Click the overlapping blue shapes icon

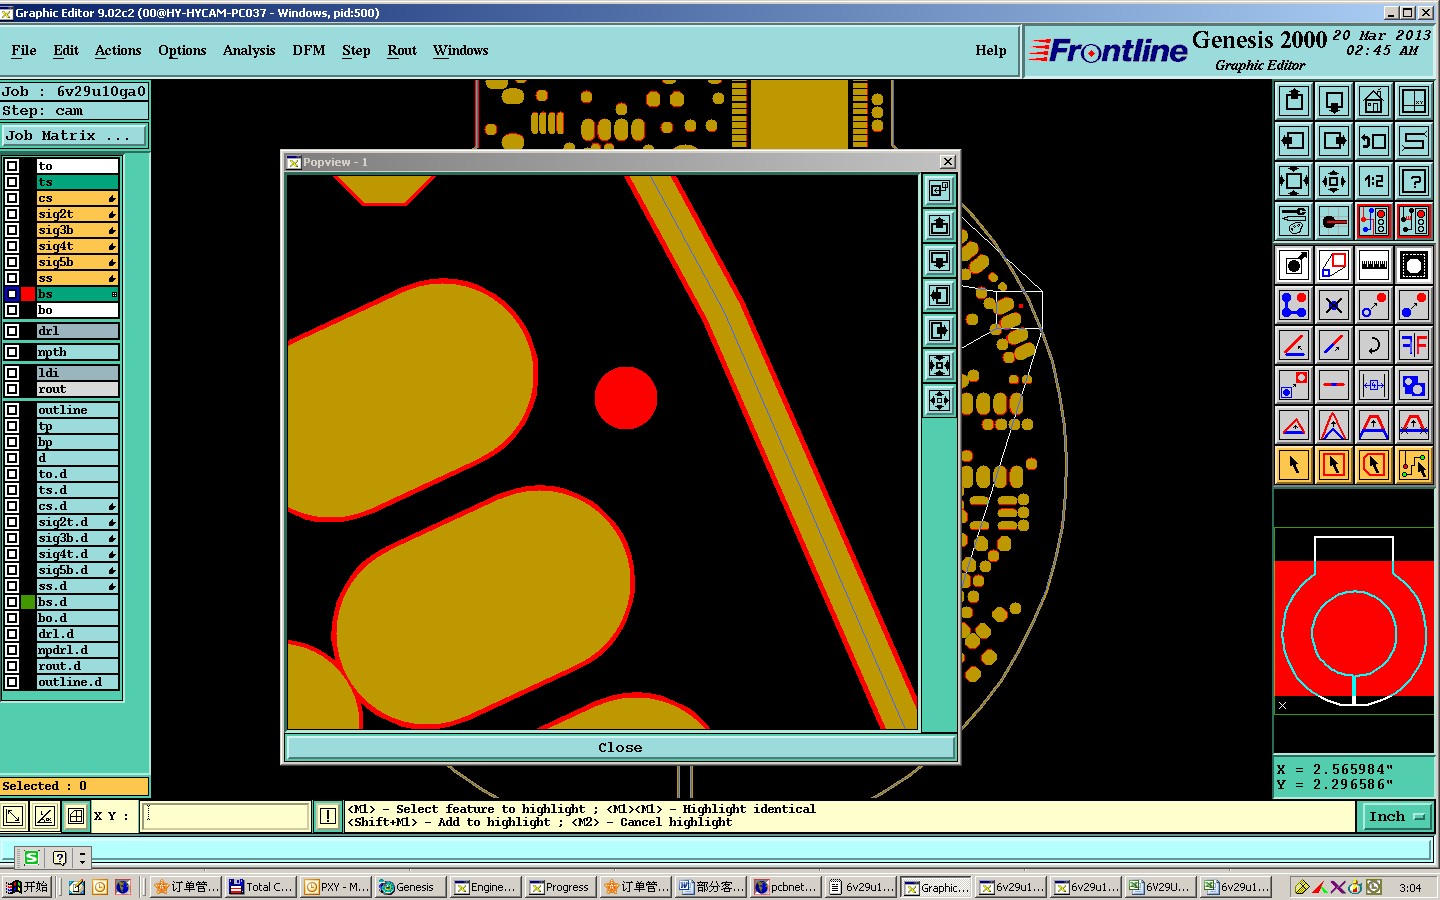tap(1414, 385)
